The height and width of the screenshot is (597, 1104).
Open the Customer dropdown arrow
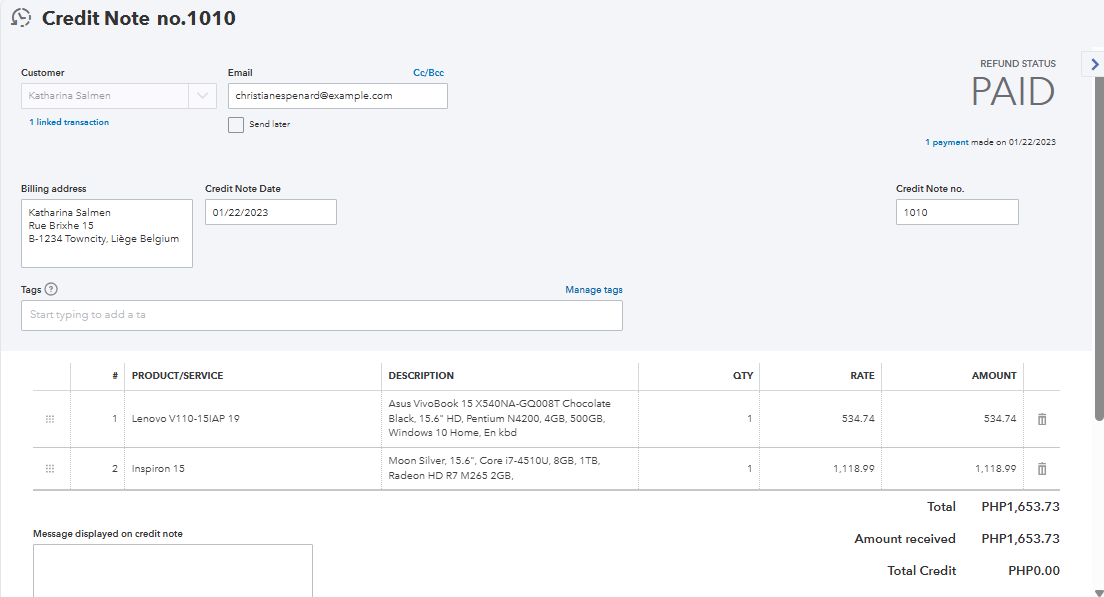click(202, 96)
